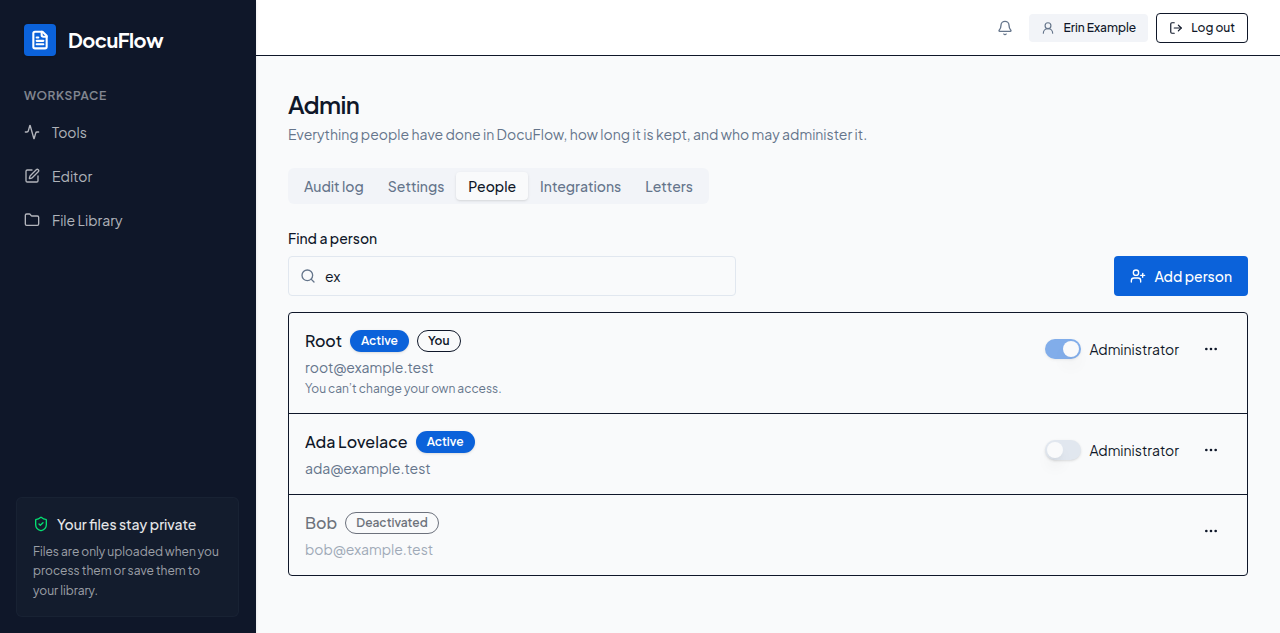The height and width of the screenshot is (633, 1280).
Task: Click the name Bob
Action: pos(321,523)
